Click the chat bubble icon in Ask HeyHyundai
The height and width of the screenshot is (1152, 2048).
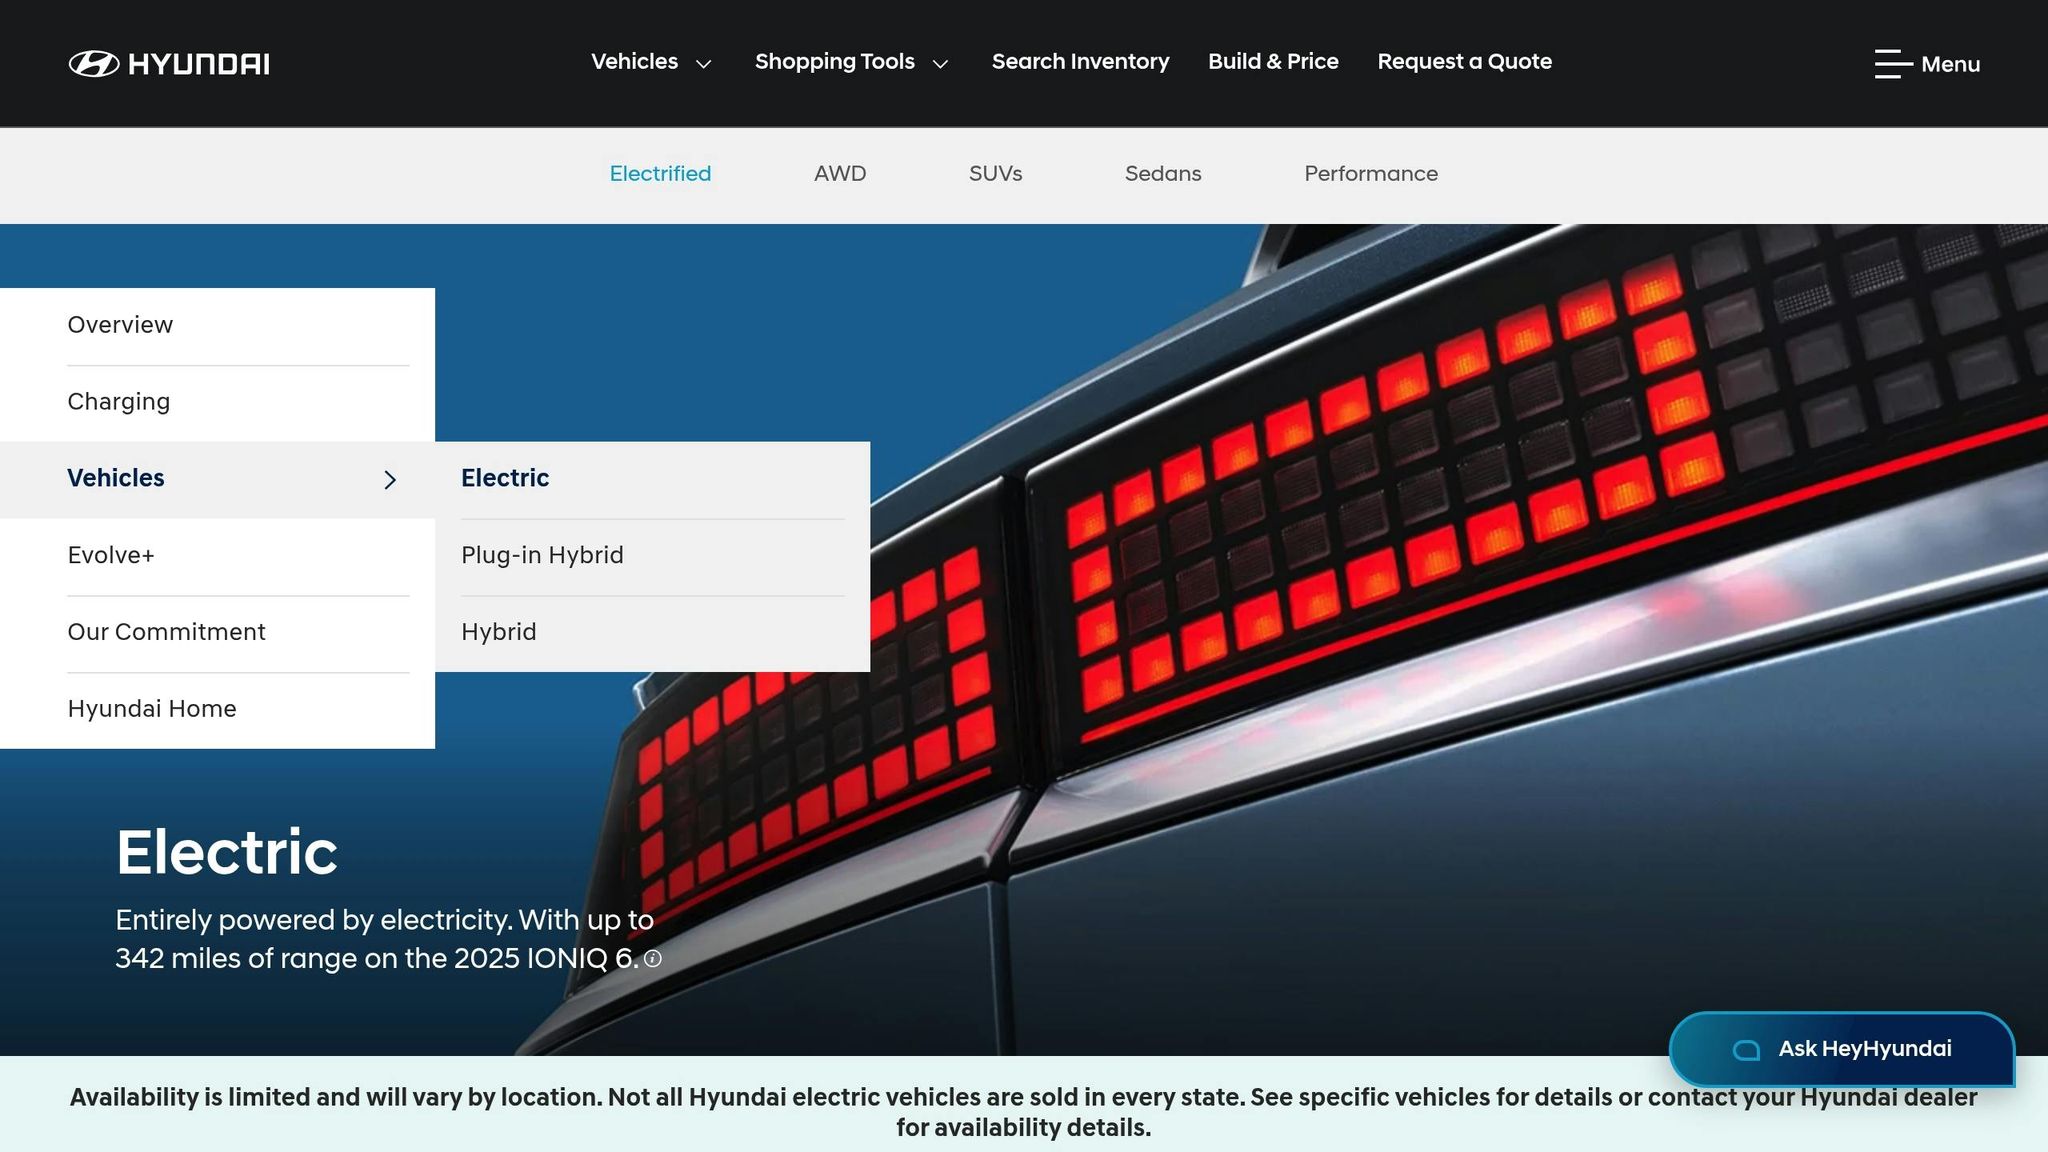click(1746, 1050)
